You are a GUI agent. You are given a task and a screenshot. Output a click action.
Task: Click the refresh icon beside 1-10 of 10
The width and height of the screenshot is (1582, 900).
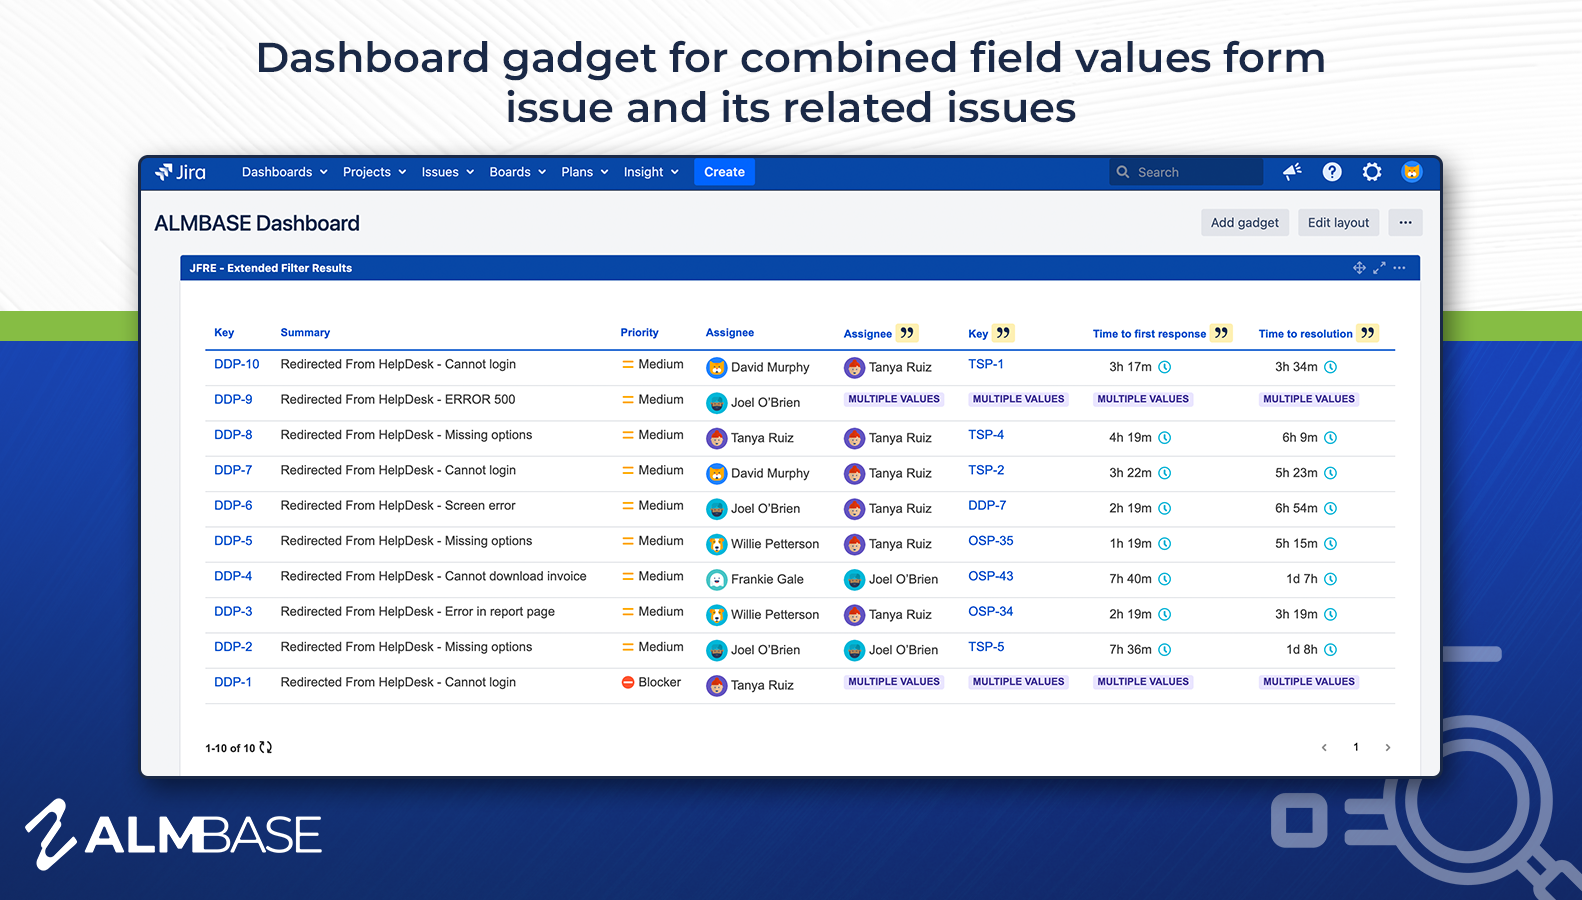tap(266, 747)
